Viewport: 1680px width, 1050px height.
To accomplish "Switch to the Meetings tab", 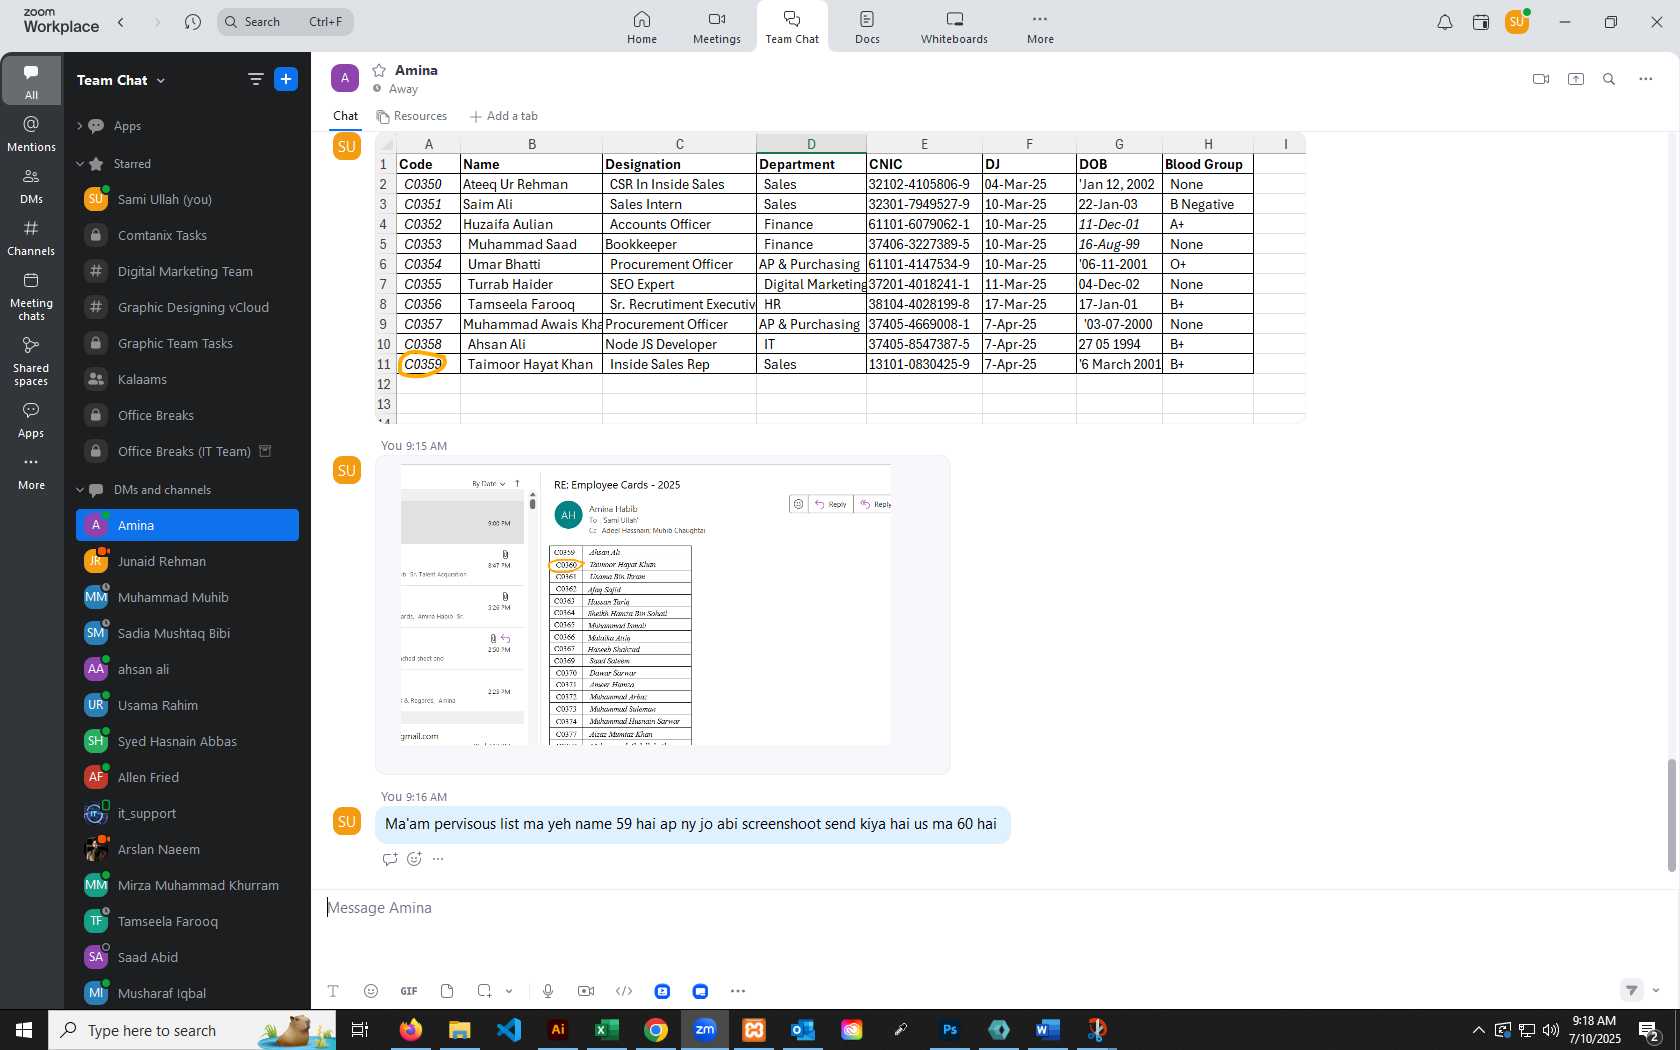I will (x=717, y=27).
